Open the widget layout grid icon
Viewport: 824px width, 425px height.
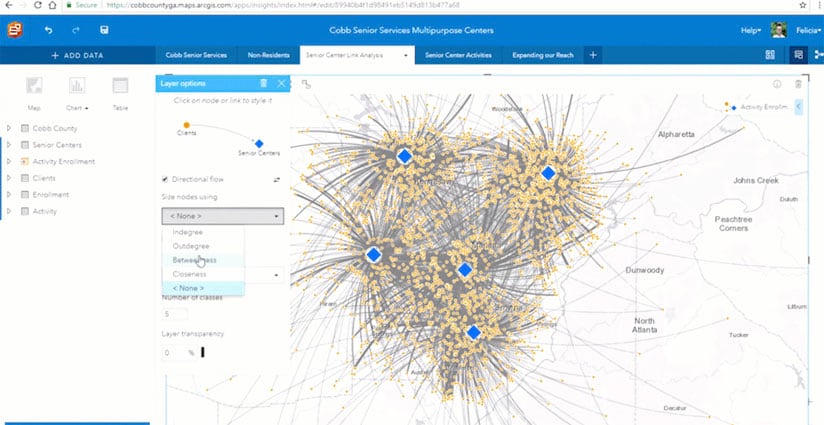pyautogui.click(x=770, y=55)
